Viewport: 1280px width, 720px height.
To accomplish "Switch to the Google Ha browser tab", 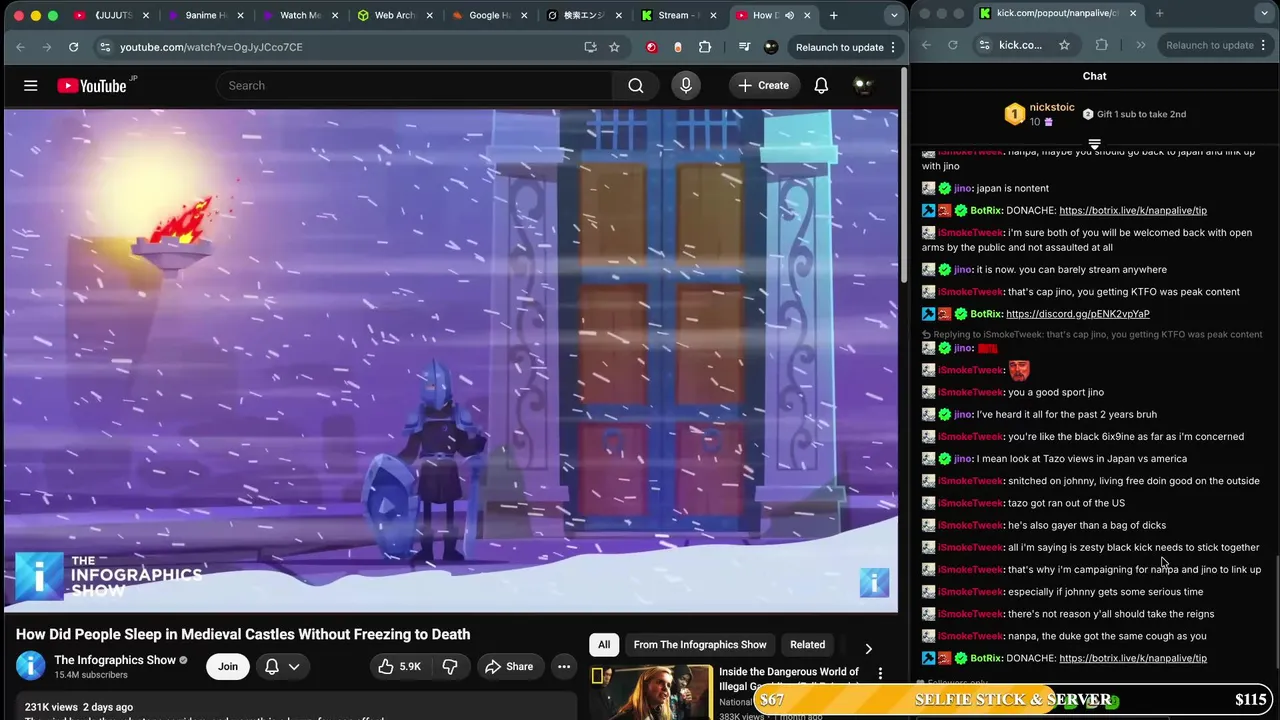I will point(488,15).
